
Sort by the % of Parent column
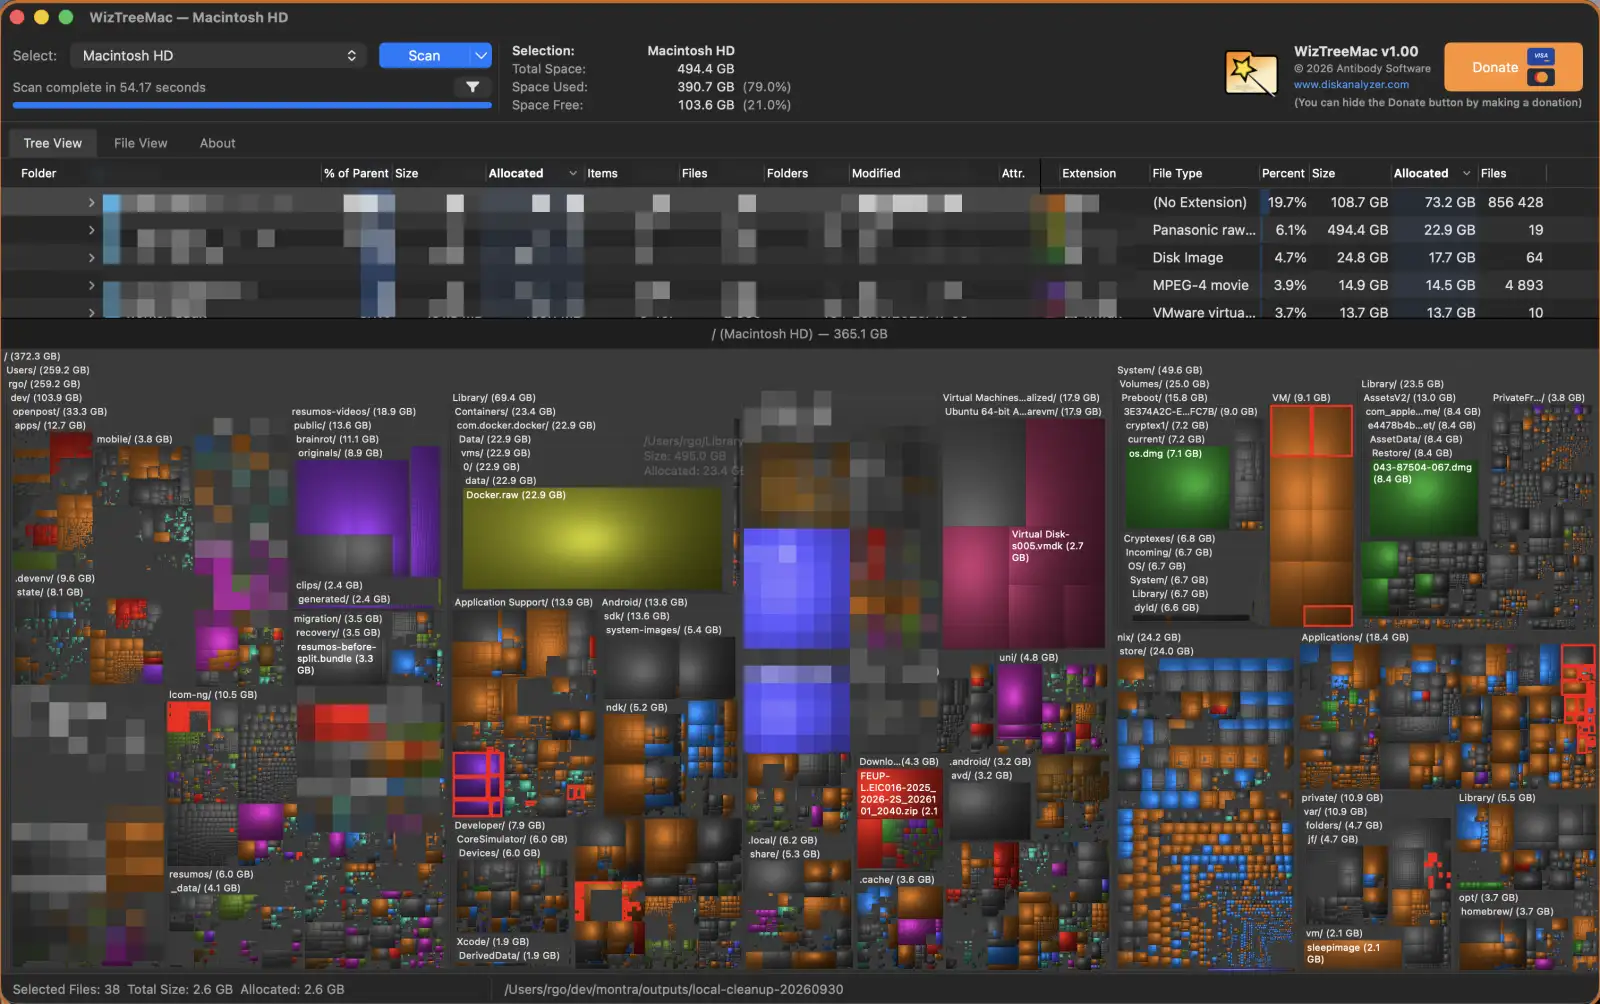[x=356, y=173]
